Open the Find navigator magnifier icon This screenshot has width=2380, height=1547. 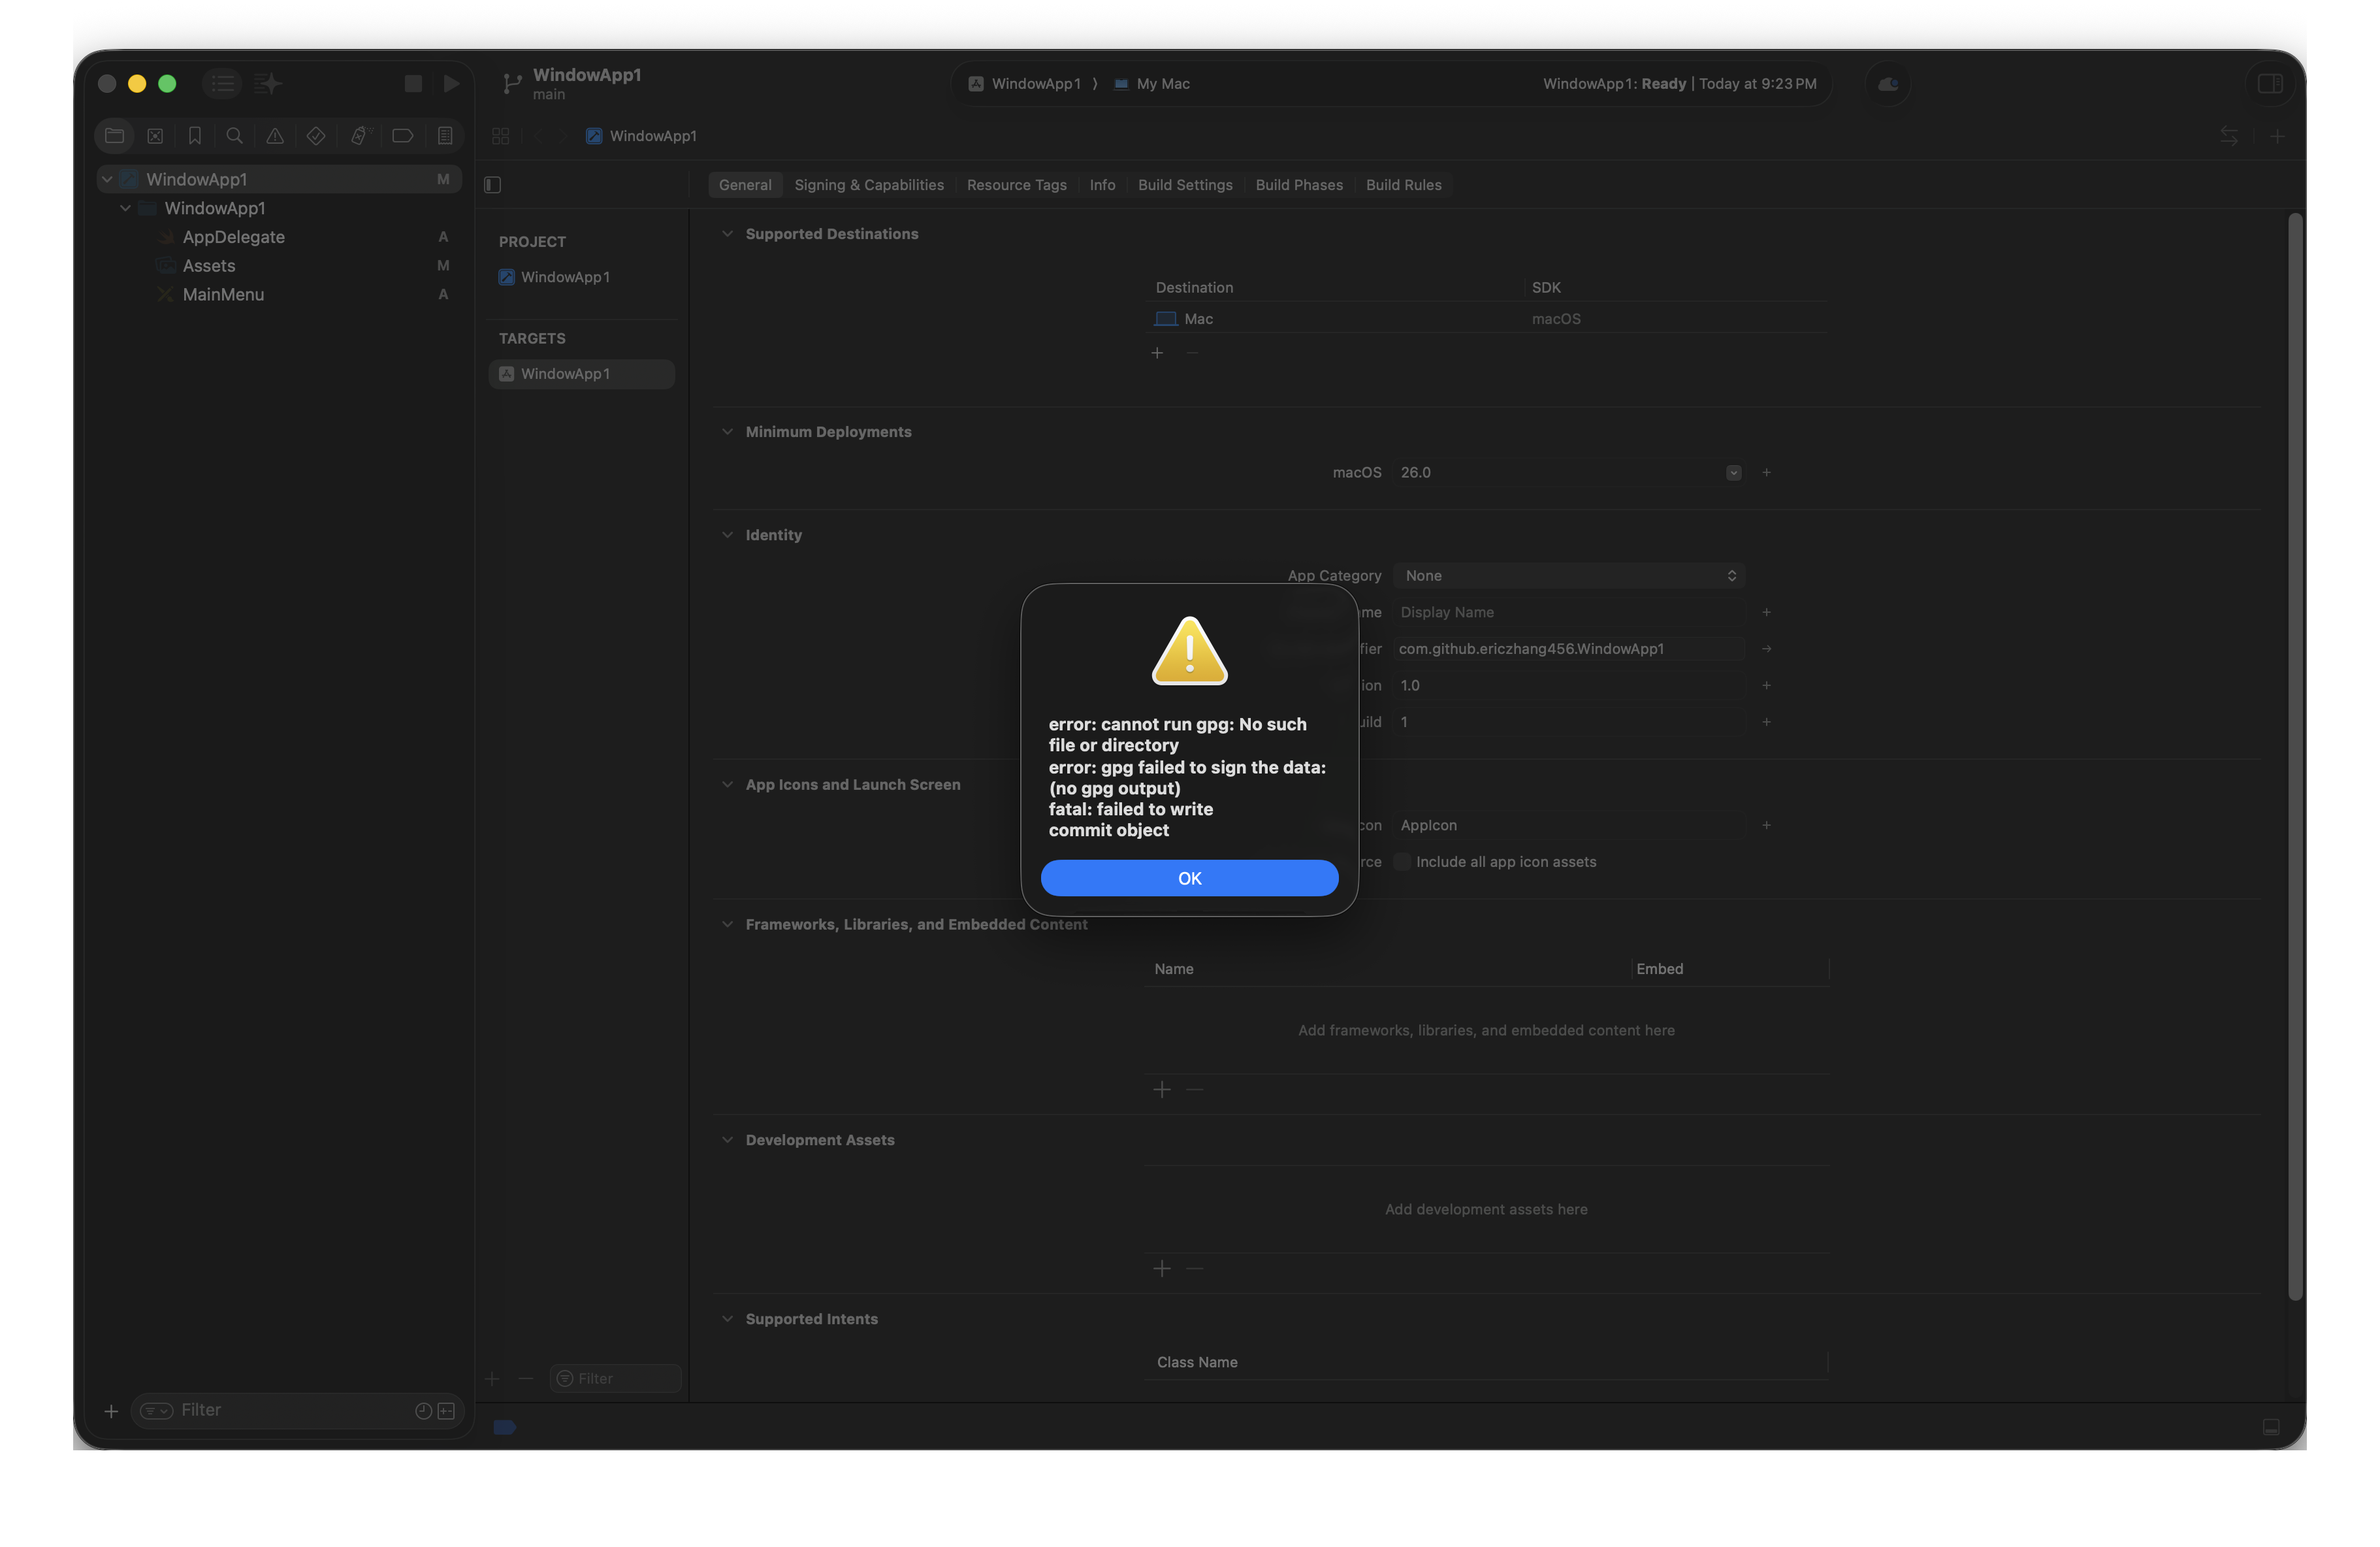[234, 136]
